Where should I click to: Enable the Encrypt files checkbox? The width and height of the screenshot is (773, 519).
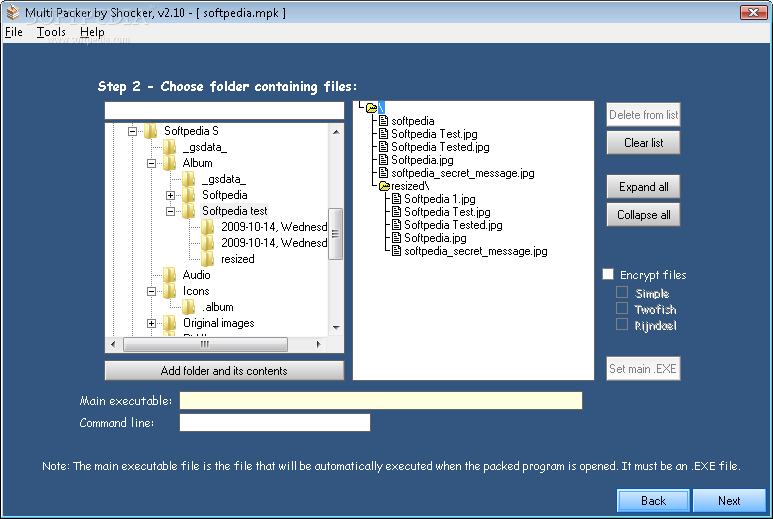tap(608, 274)
